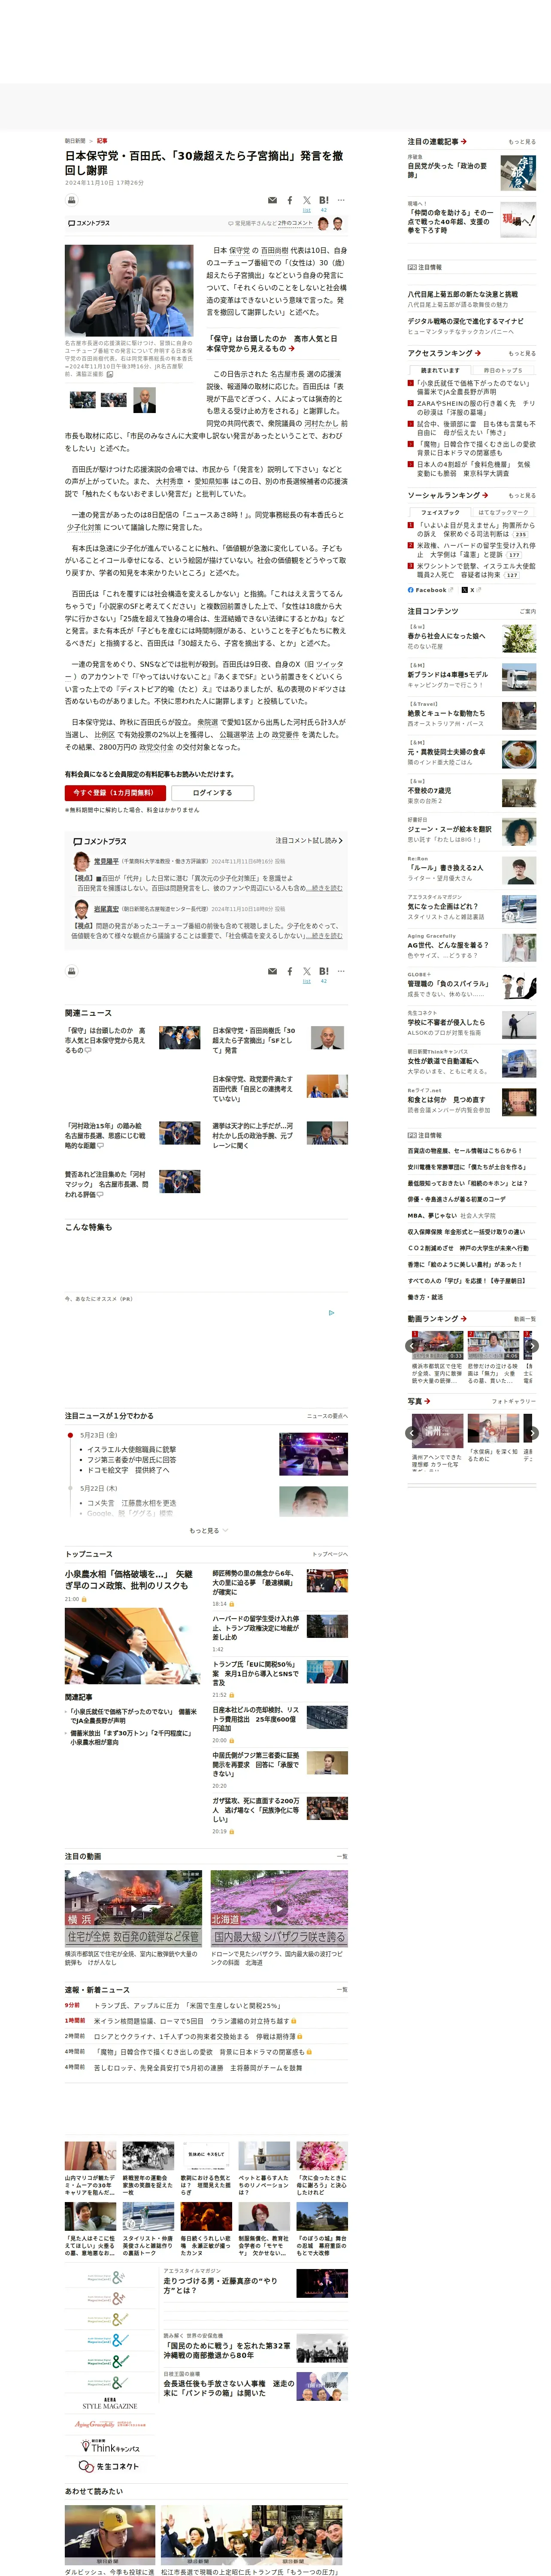Click 続きを読む on 岩尾真宏's comment
Viewport: 551px width, 2576px height.
click(325, 936)
